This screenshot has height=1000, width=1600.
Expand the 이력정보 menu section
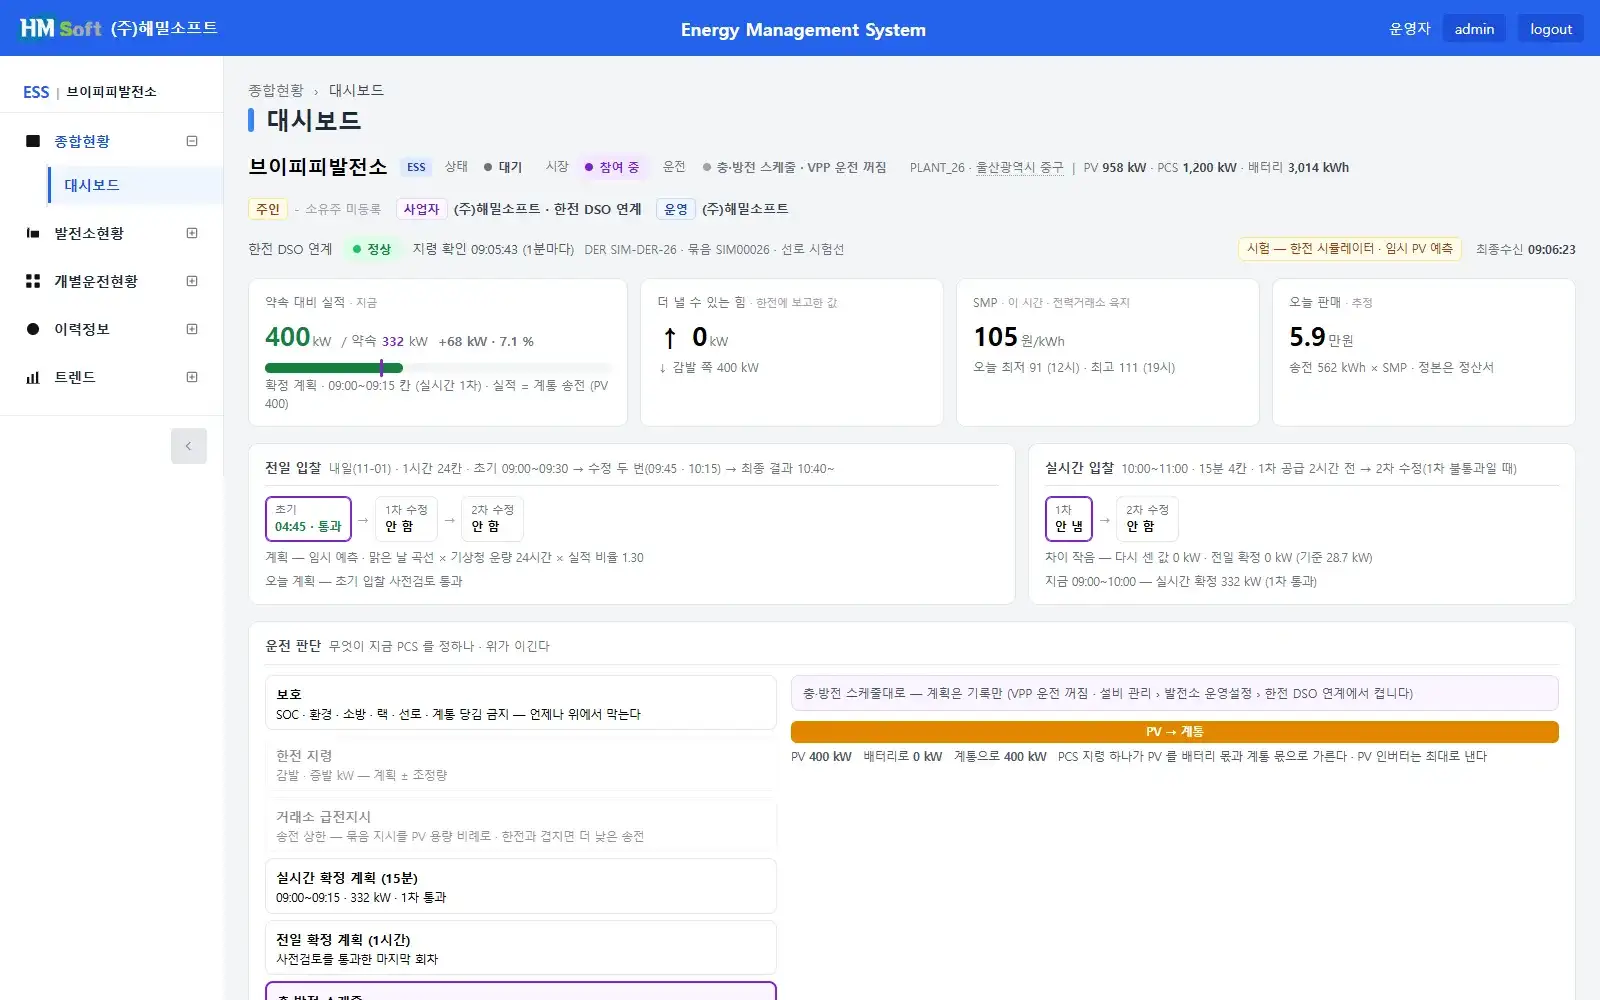click(192, 329)
